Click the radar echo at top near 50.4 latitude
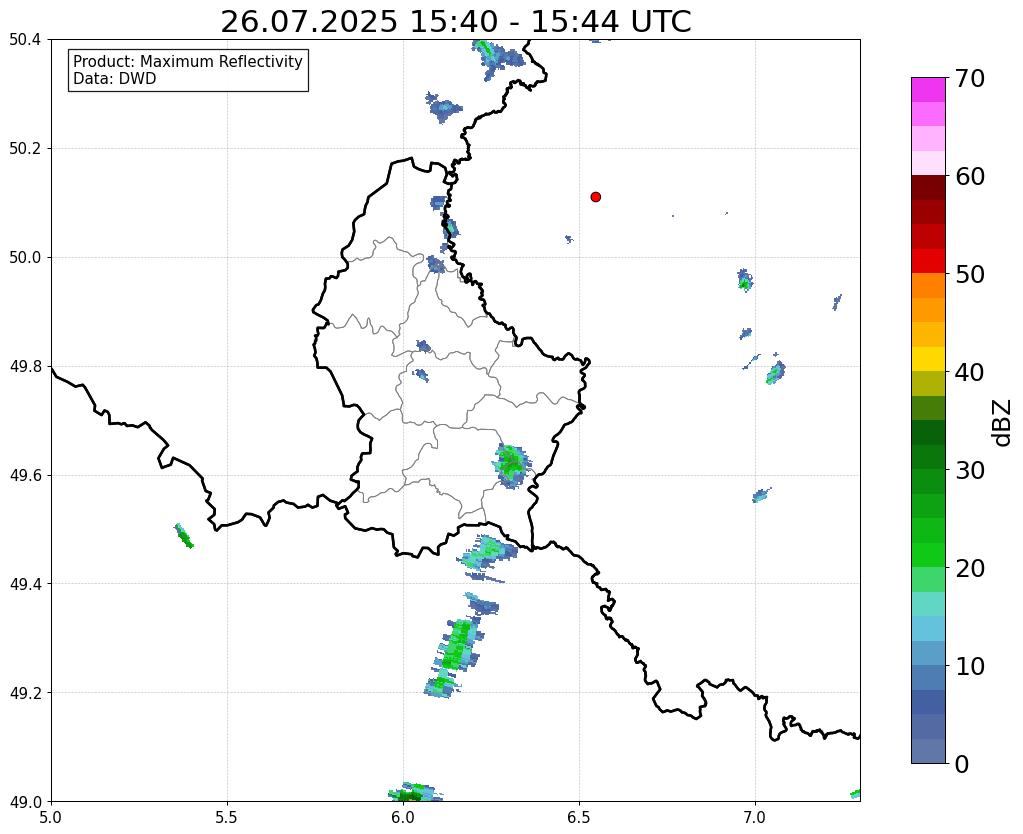This screenshot has height=834, width=1023. point(497,59)
